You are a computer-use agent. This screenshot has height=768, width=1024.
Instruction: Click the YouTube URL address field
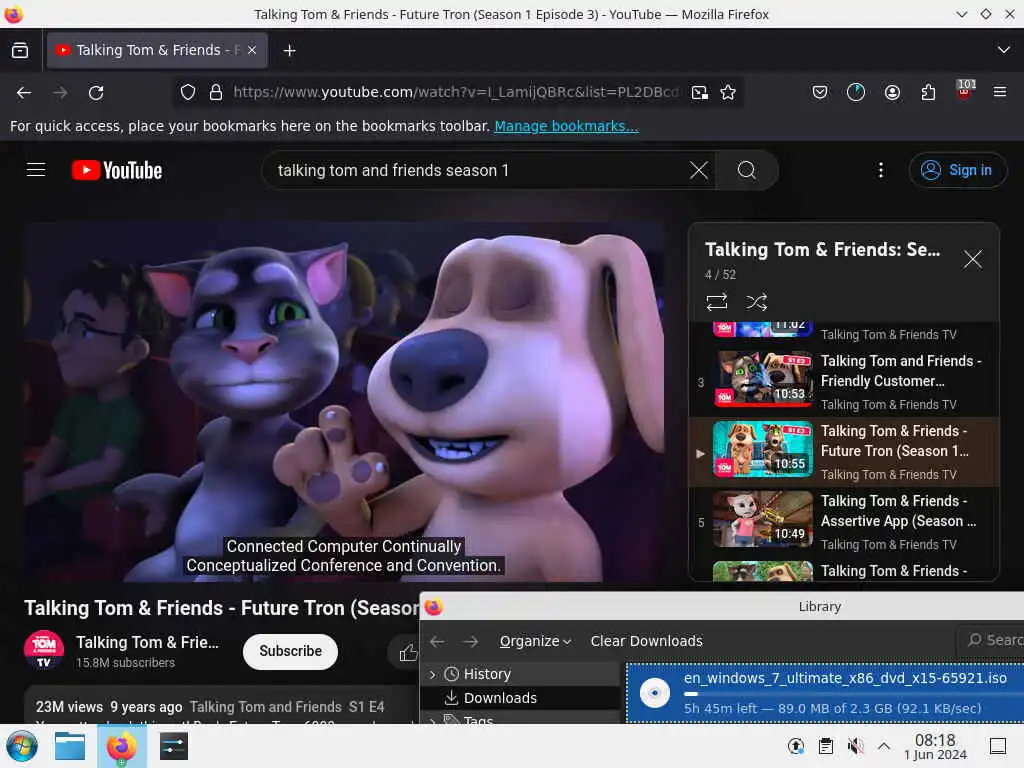pos(456,92)
